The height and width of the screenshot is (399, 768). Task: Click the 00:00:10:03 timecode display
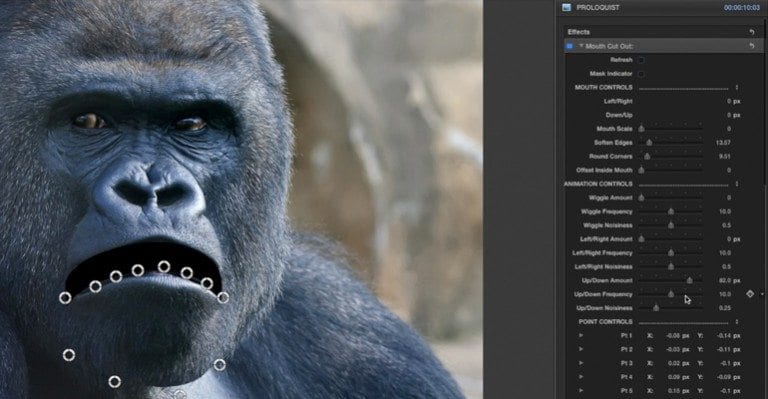742,8
